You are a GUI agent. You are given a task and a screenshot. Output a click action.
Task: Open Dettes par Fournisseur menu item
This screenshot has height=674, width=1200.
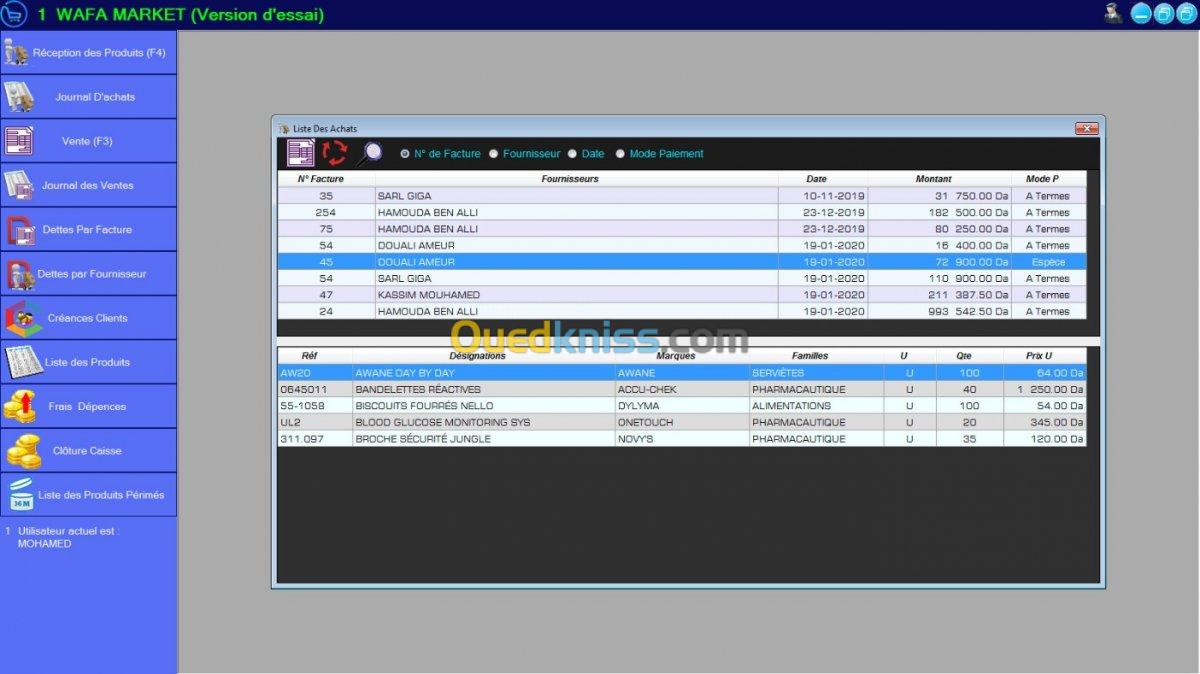(x=88, y=274)
